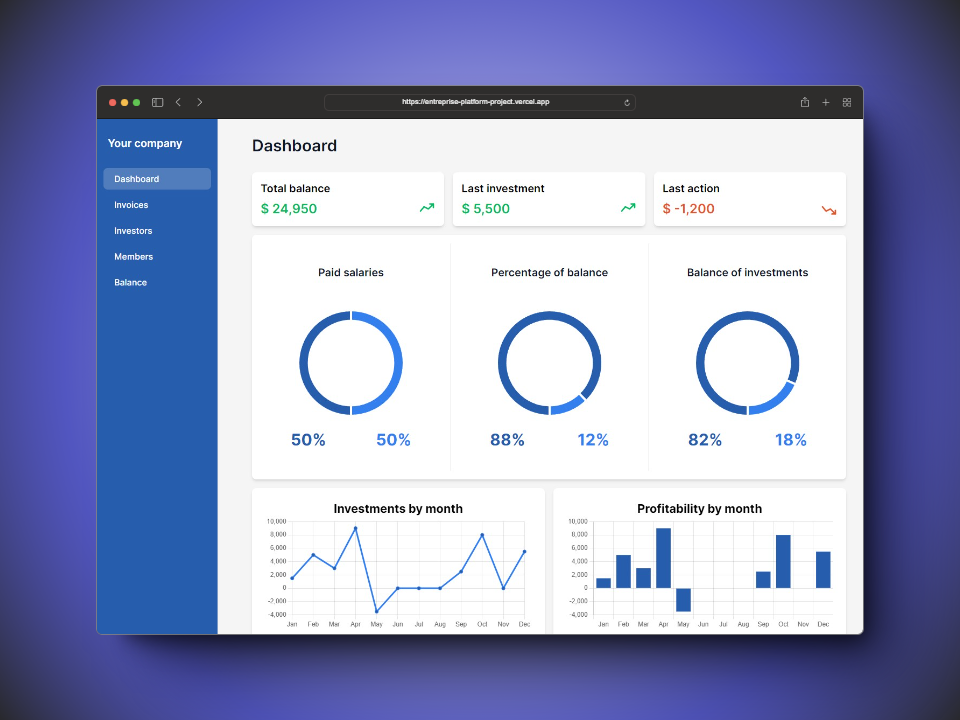Add a new tab with the plus icon
The height and width of the screenshot is (720, 960).
826,102
